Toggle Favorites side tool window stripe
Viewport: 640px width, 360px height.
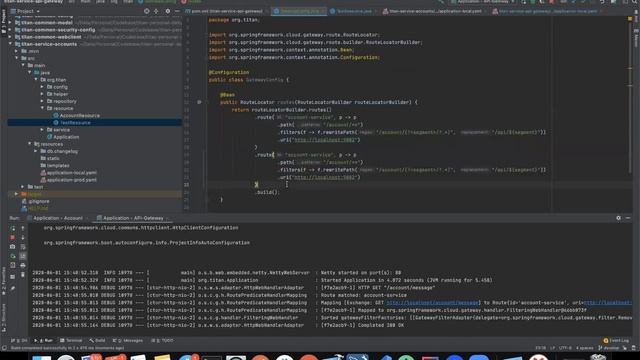coord(3,282)
